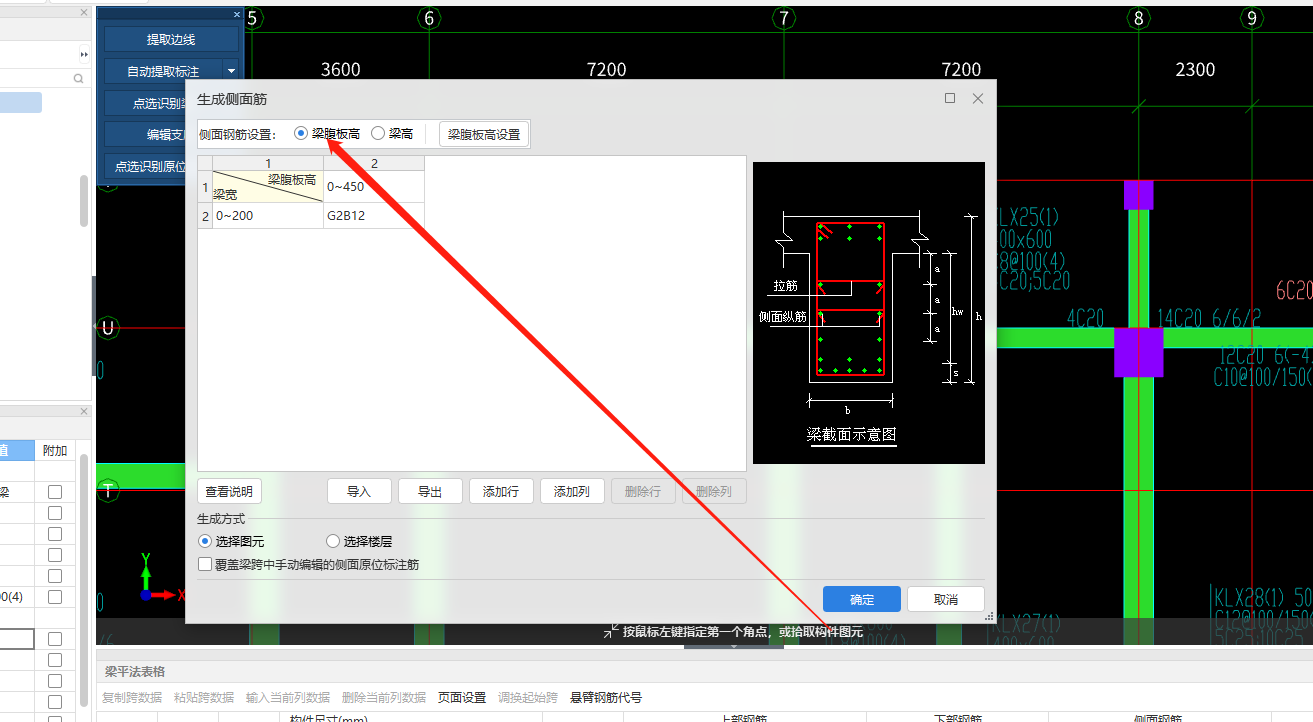1313x722 pixels.
Task: Enable 覆盖梁跨中手动编辑的侧面原位标注筋 checkbox
Action: [206, 564]
